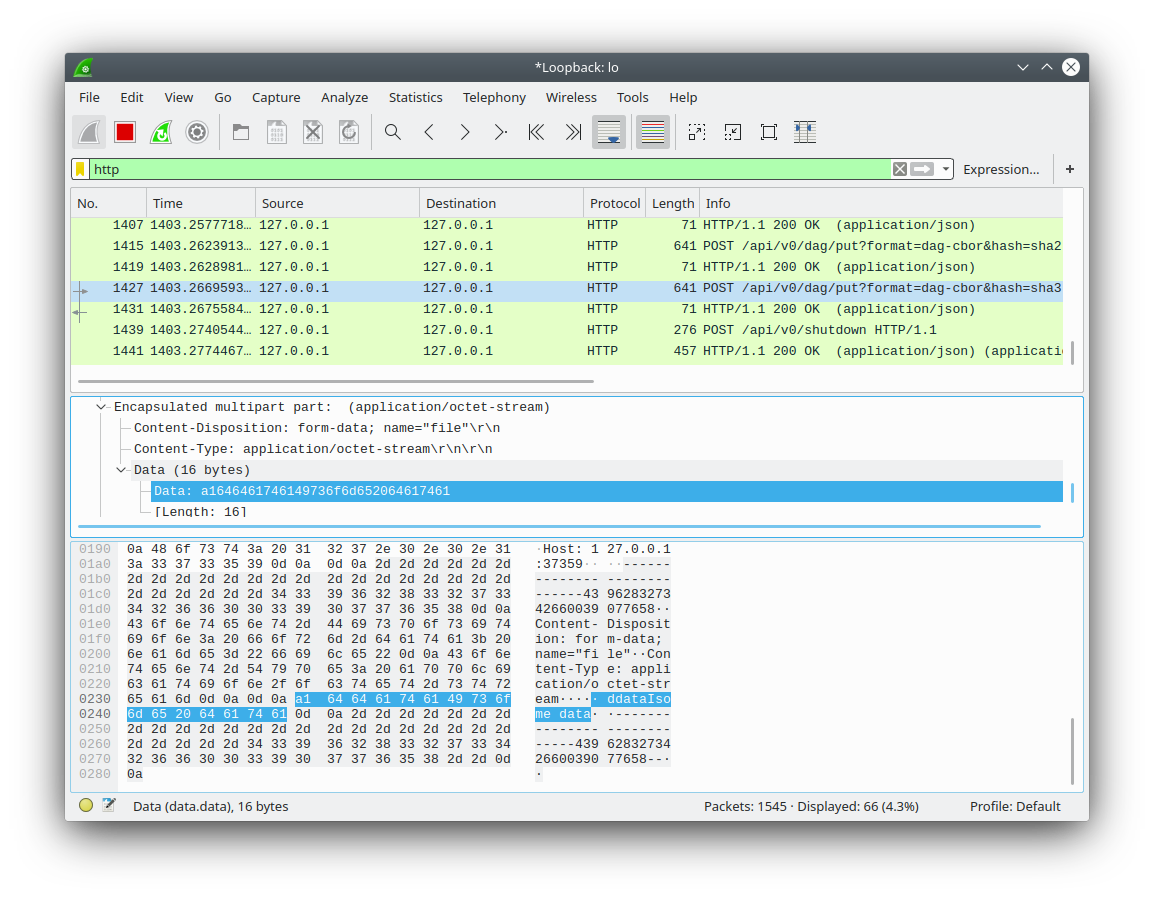Stop the running capture
1154x898 pixels.
click(x=124, y=131)
